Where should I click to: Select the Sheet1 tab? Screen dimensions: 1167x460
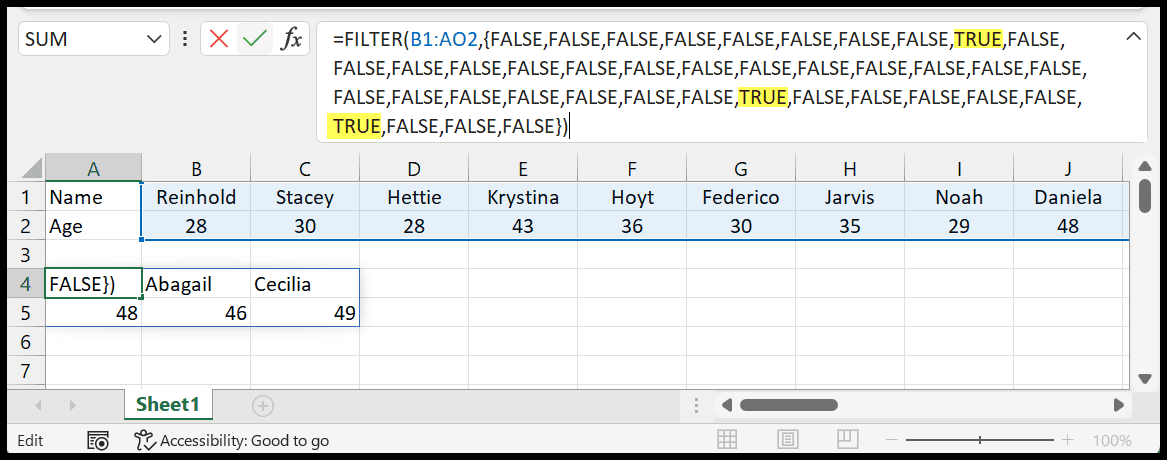click(167, 405)
